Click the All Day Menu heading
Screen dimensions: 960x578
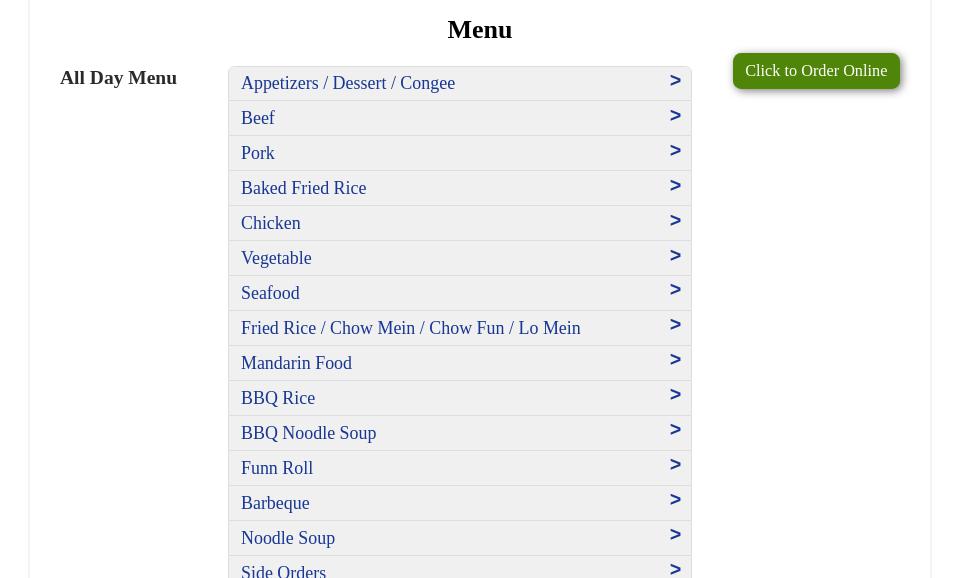click(x=118, y=77)
